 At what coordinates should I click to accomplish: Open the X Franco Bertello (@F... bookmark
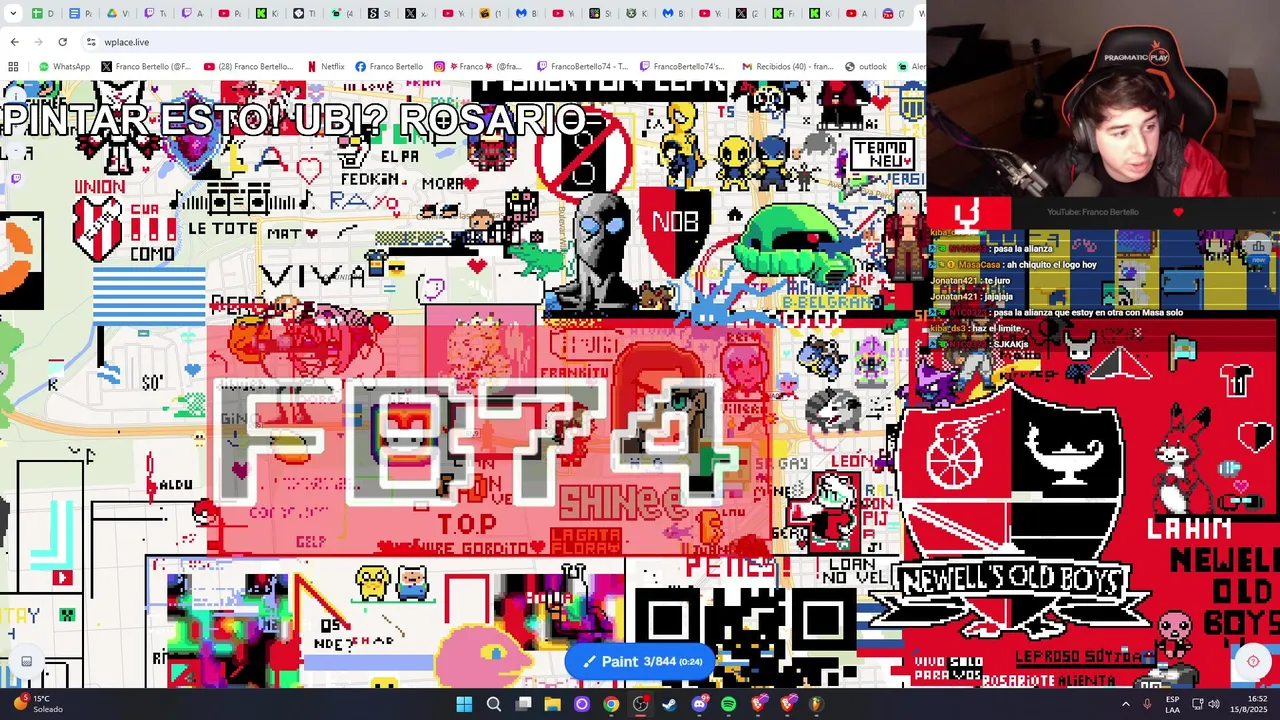click(146, 67)
